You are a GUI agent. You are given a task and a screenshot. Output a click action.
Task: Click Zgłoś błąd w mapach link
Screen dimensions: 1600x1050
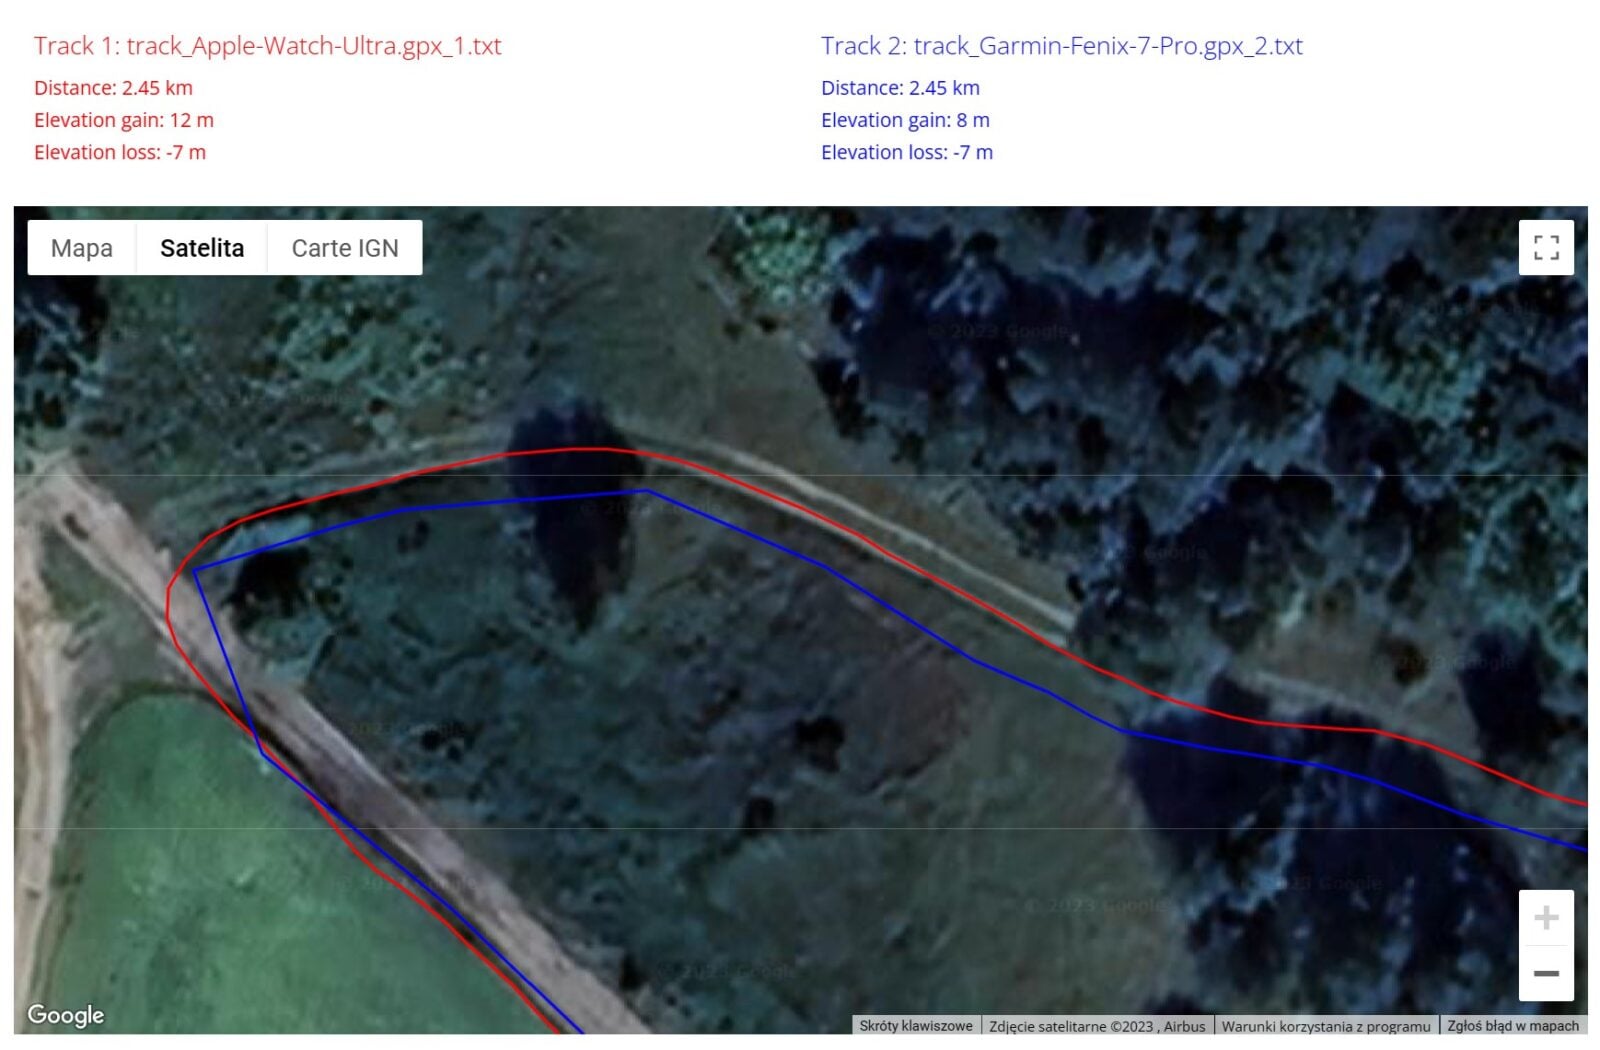pos(1513,1026)
